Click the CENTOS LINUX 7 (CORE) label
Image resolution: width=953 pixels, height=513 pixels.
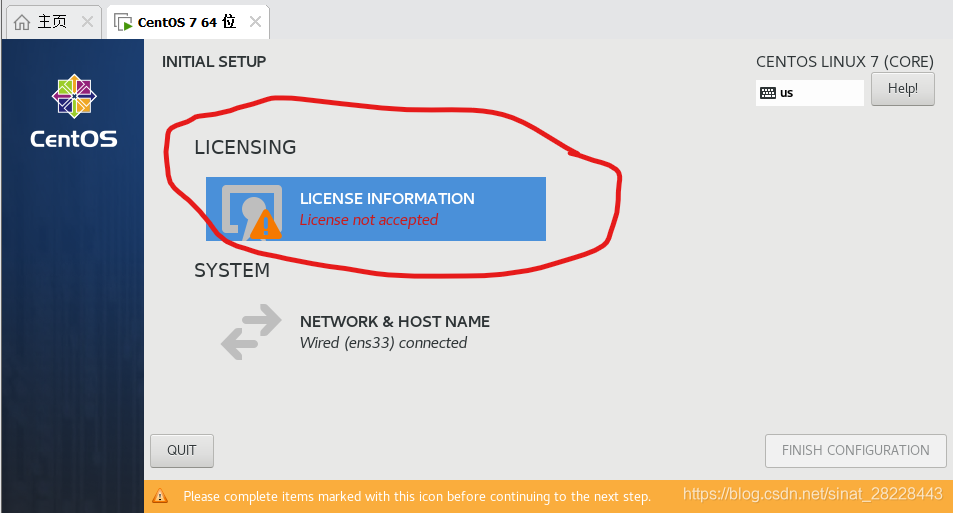coord(845,61)
